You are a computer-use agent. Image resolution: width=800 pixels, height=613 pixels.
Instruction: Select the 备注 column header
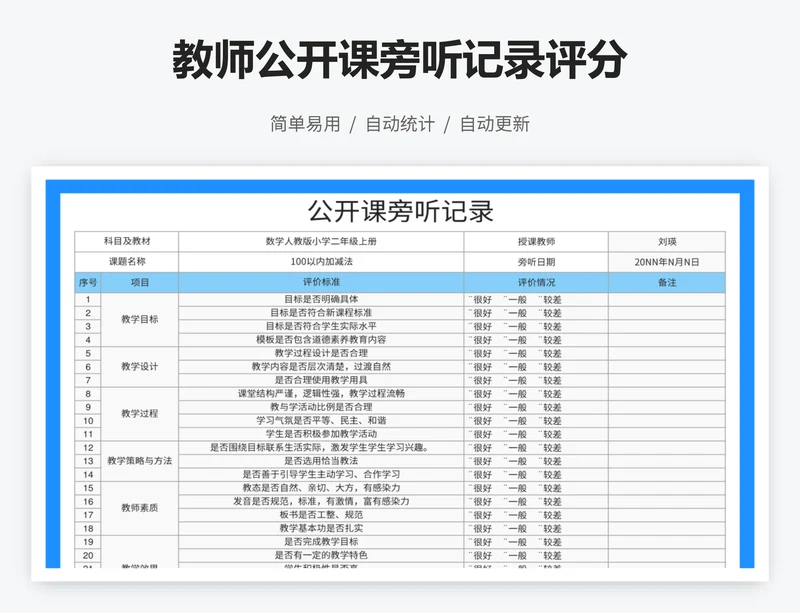pyautogui.click(x=667, y=283)
